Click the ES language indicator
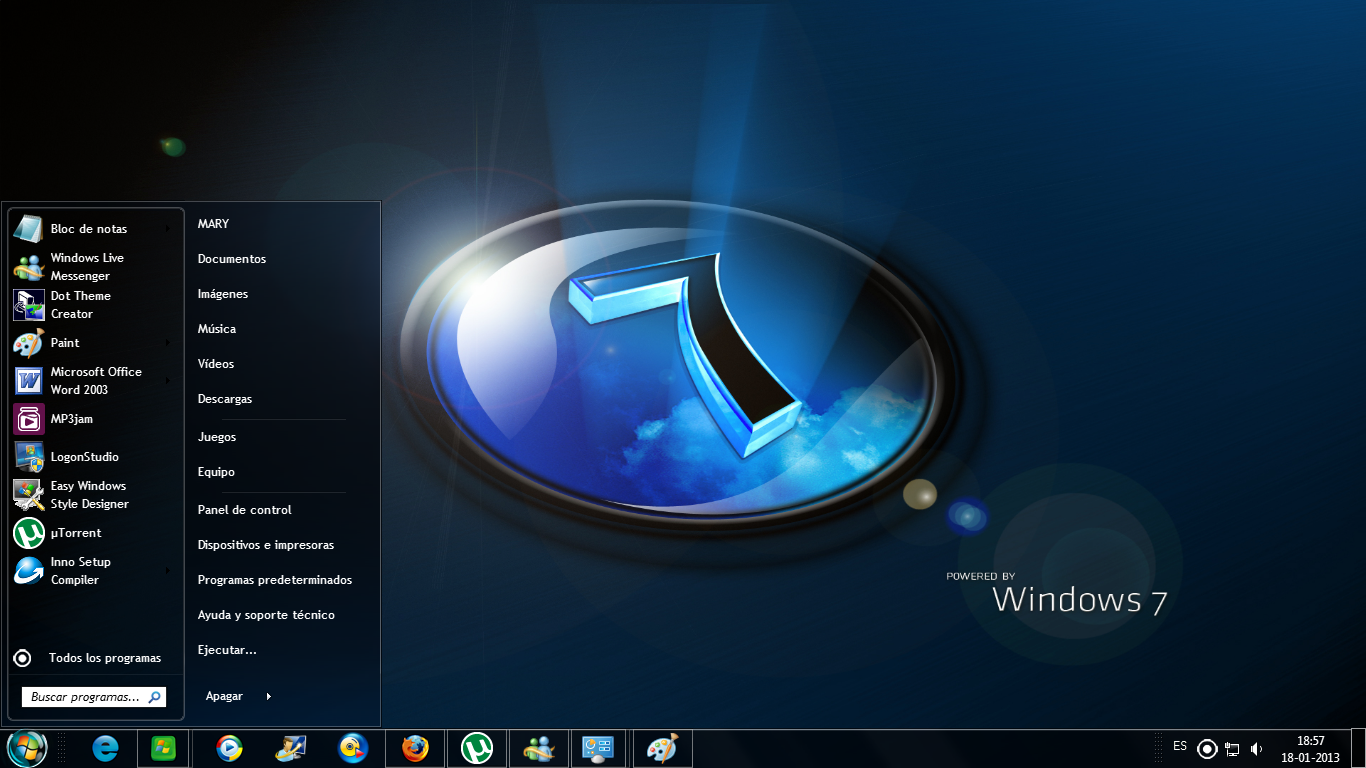The width and height of the screenshot is (1366, 768). tap(1180, 746)
